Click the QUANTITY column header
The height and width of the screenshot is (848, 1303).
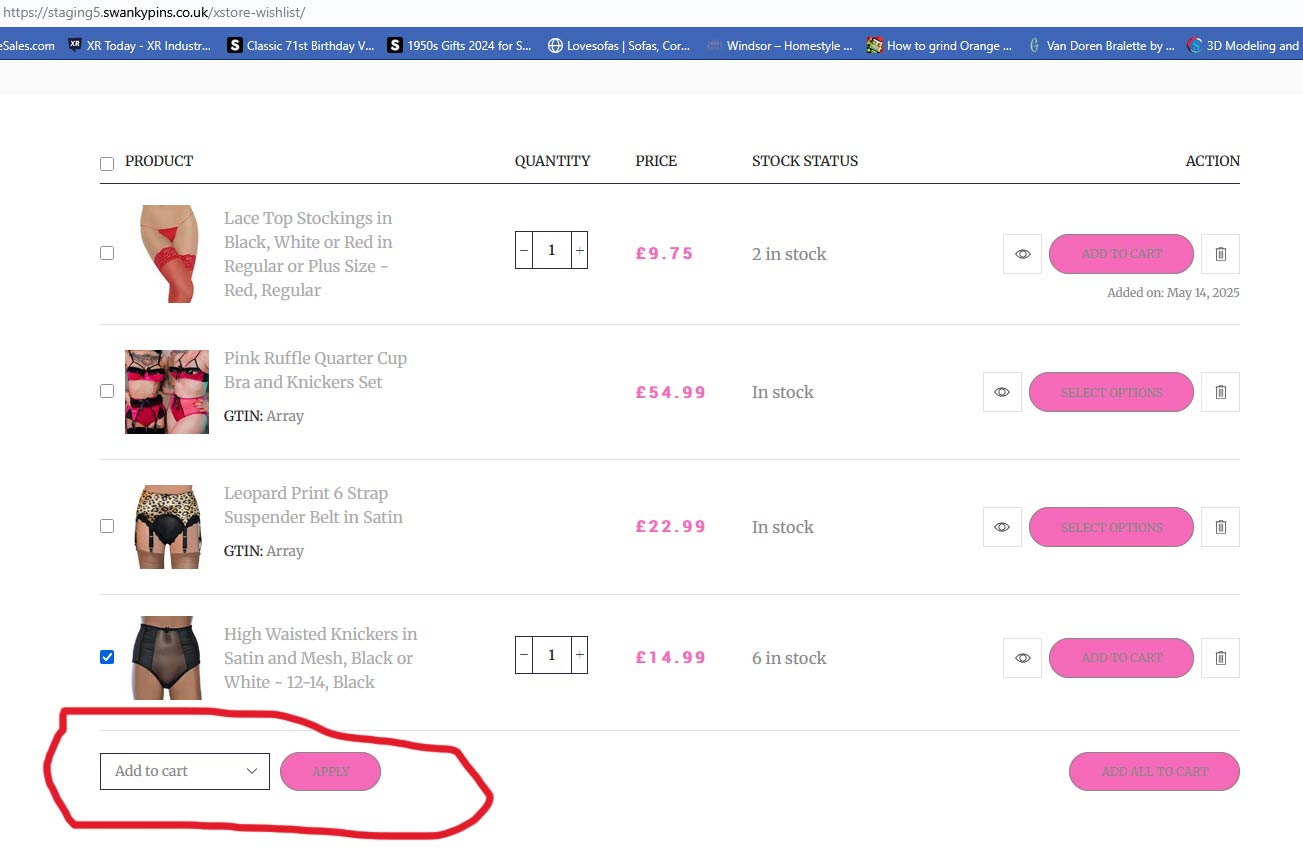[x=552, y=161]
